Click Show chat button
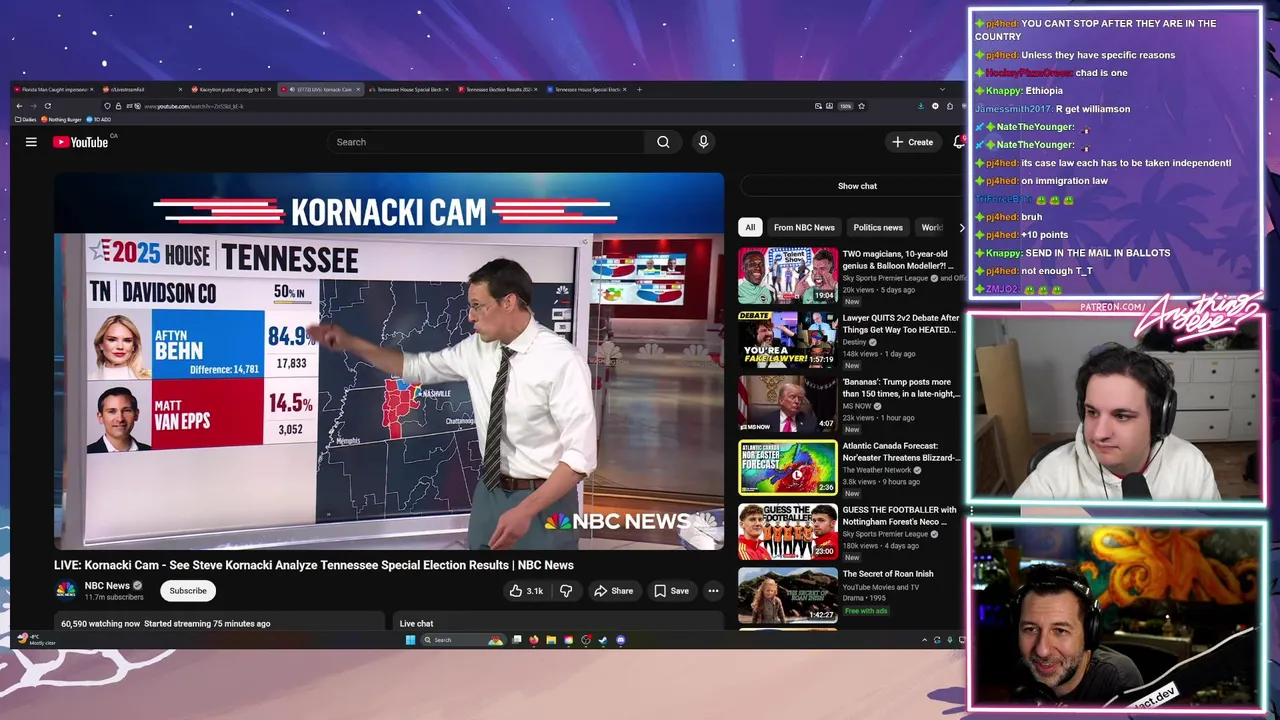This screenshot has height=720, width=1280. 857,186
